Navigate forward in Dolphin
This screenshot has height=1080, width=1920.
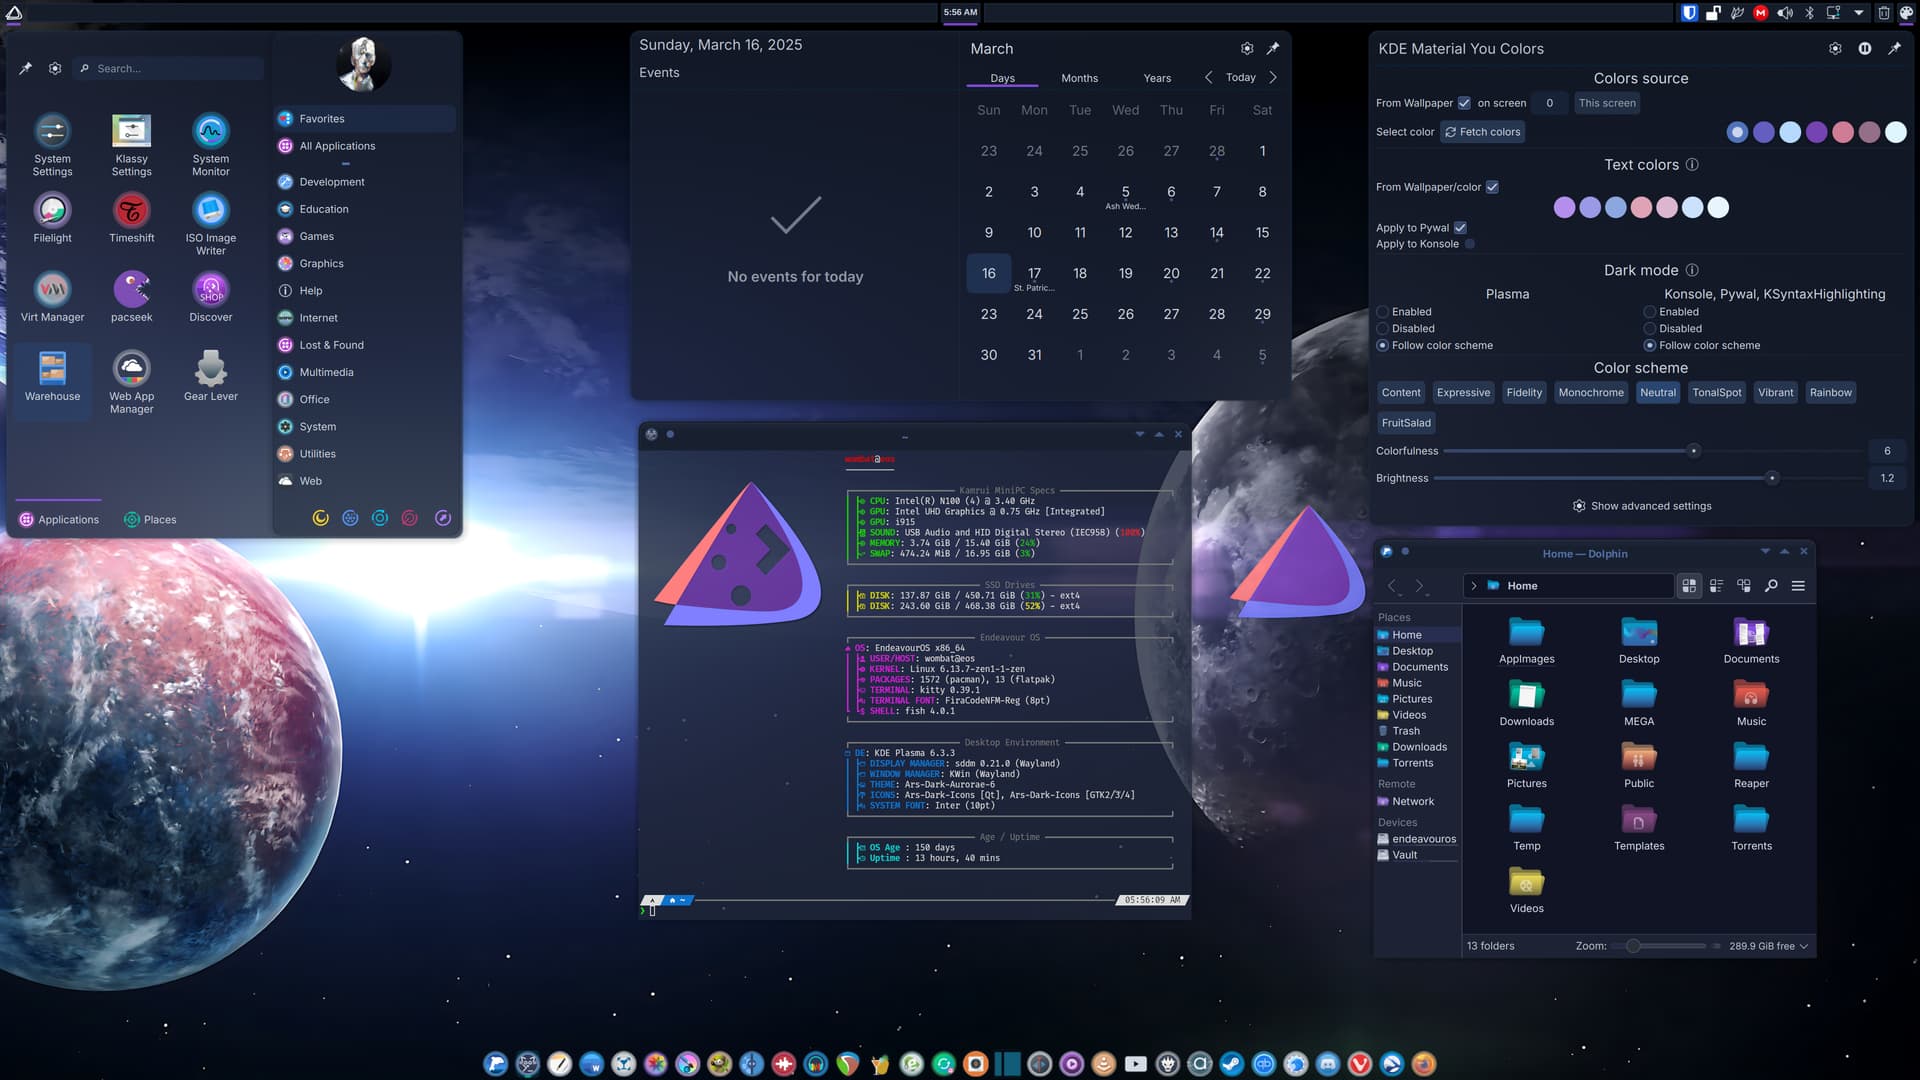(x=1419, y=586)
